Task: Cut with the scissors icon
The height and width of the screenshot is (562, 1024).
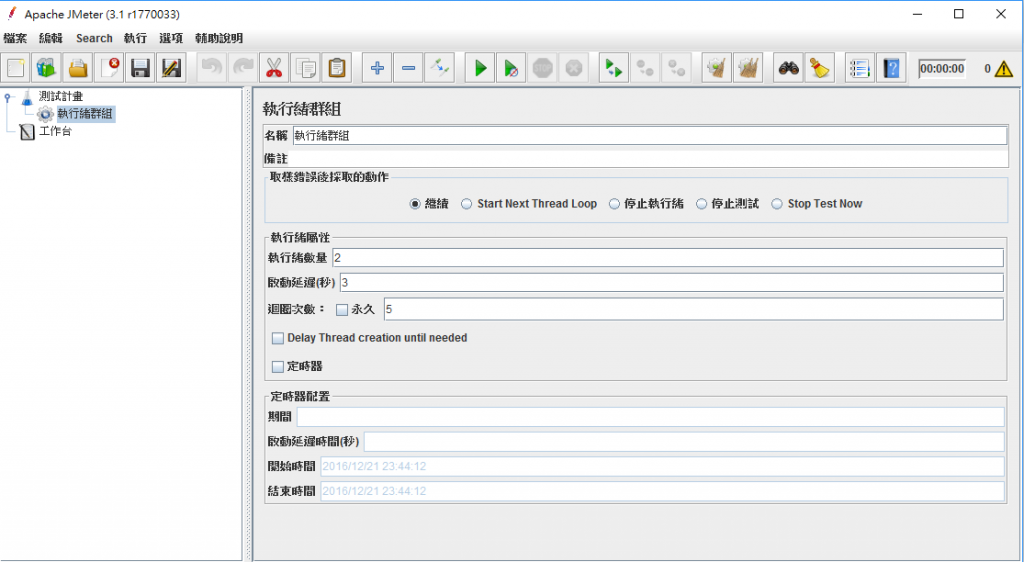Action: [x=274, y=68]
